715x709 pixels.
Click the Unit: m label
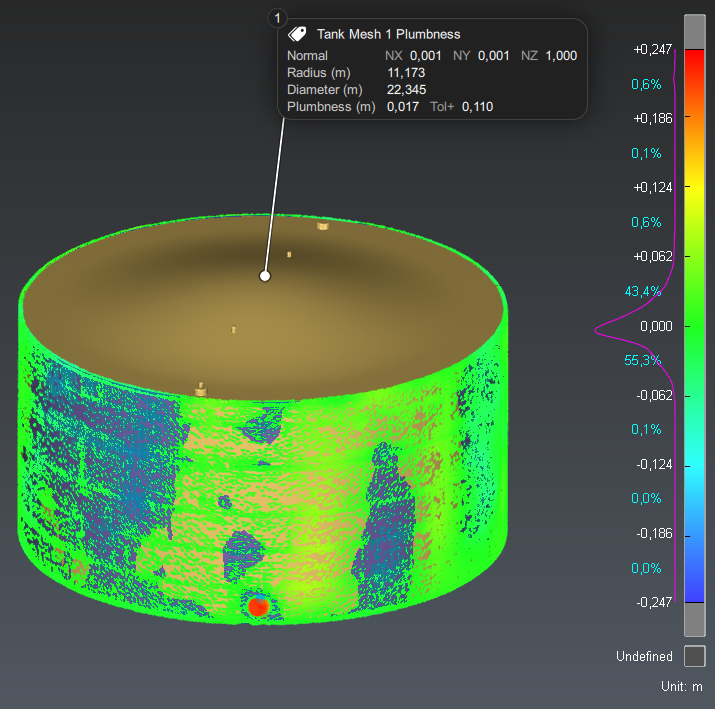pyautogui.click(x=681, y=687)
